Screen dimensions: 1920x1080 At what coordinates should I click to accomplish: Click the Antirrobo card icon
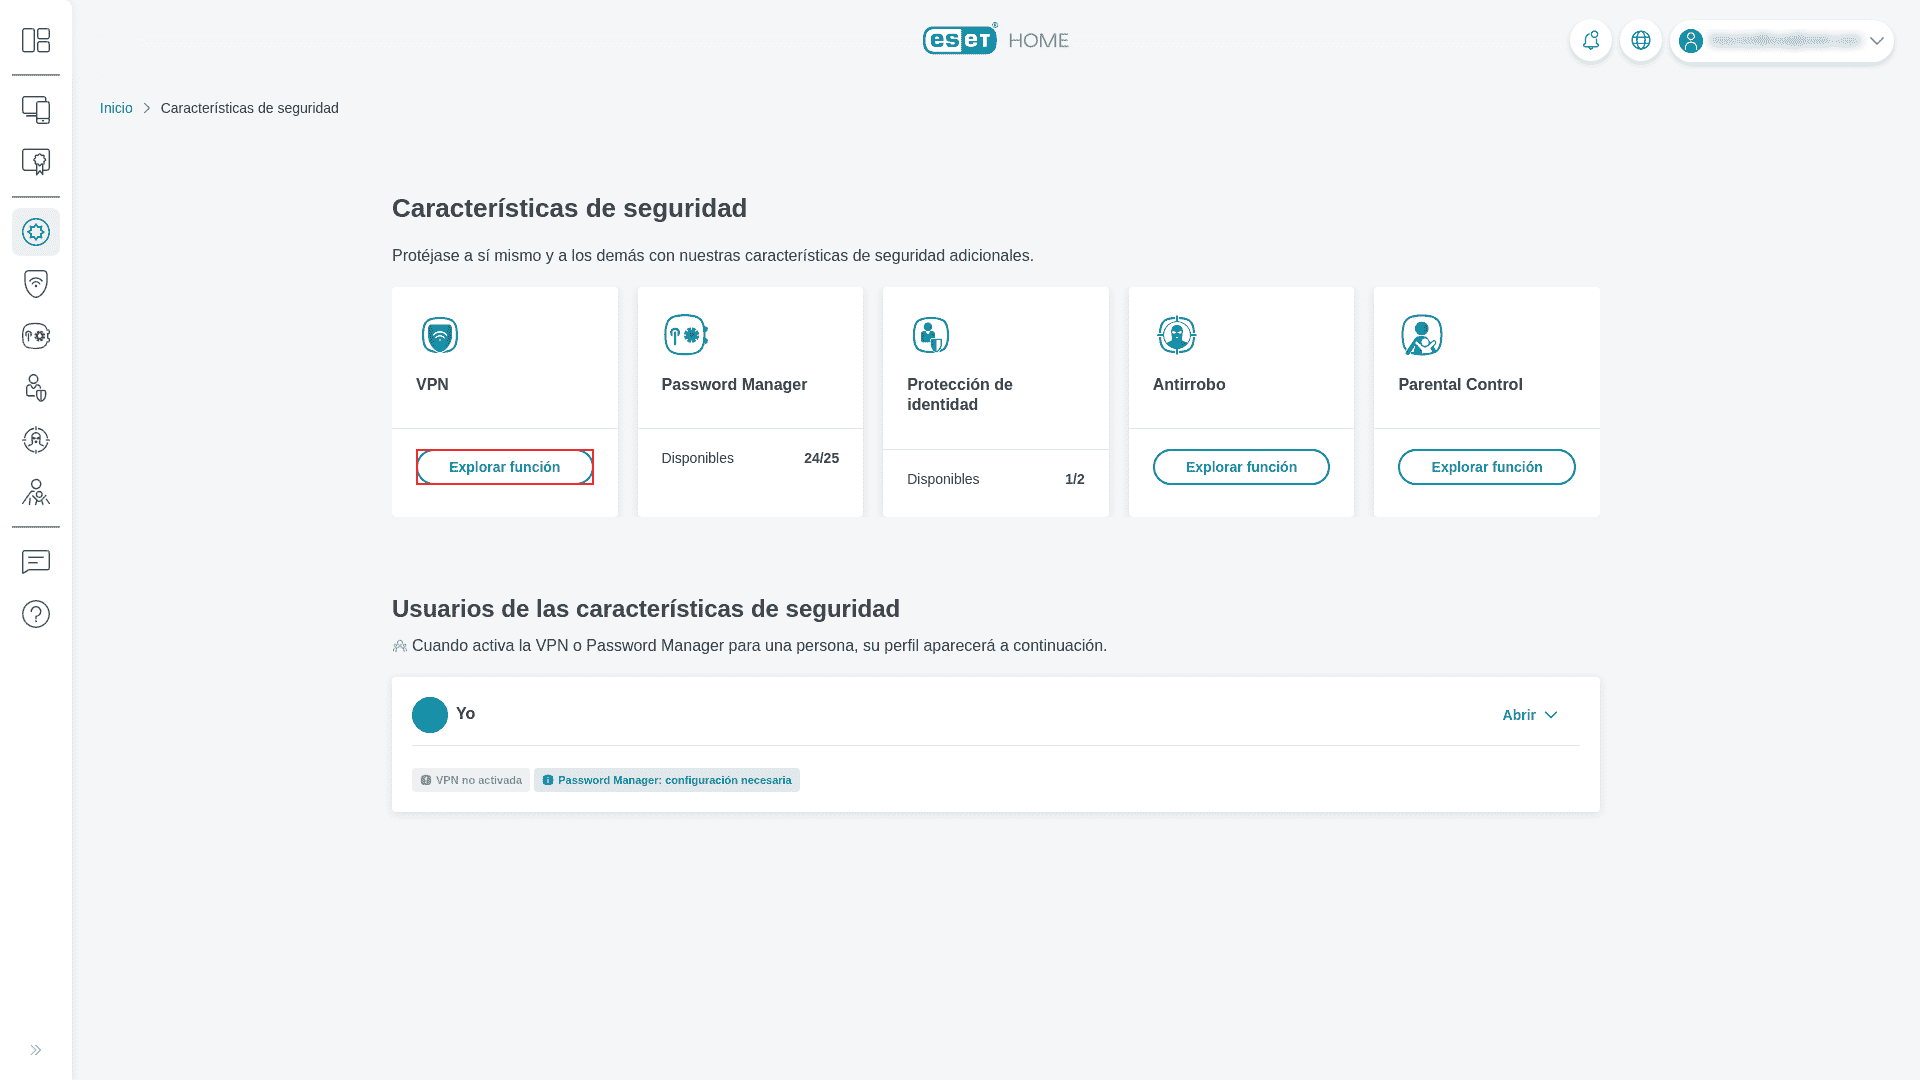click(x=1177, y=335)
